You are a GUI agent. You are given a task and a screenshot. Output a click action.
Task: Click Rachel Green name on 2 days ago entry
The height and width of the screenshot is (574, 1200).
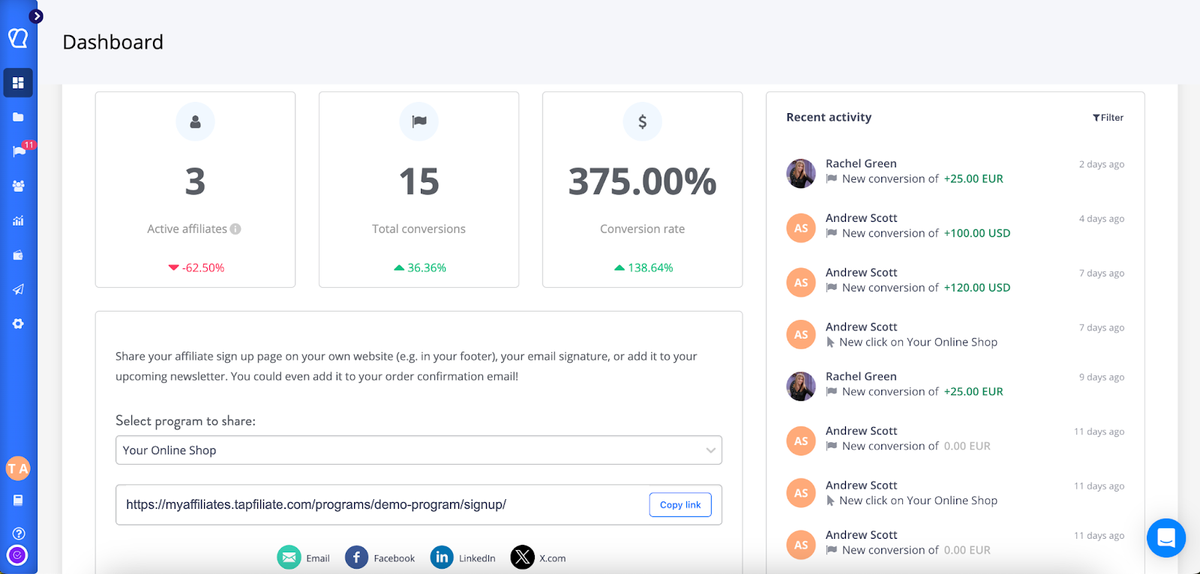tap(861, 164)
